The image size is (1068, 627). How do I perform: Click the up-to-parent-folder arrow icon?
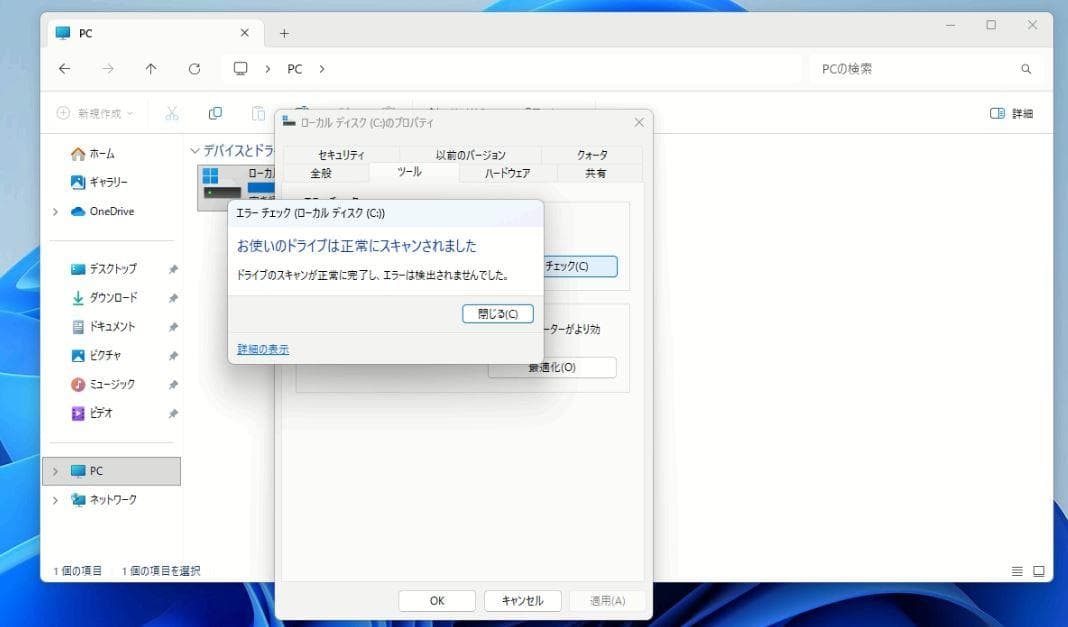pos(151,68)
